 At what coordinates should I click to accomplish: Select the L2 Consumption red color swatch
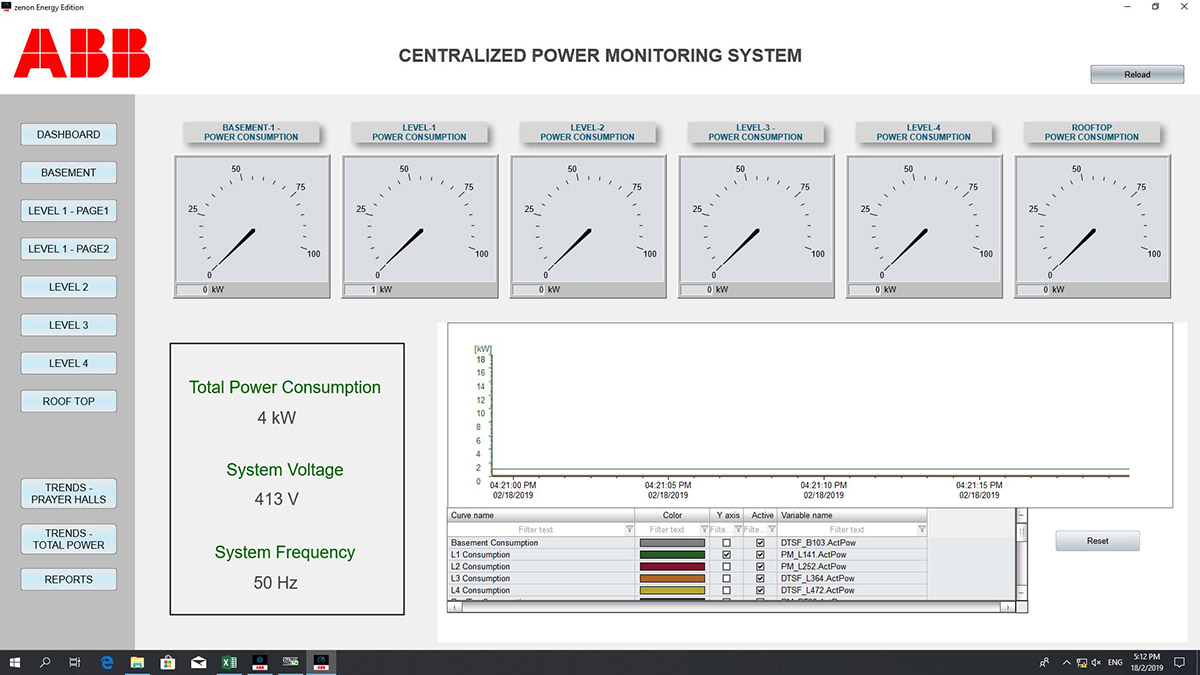coord(672,567)
